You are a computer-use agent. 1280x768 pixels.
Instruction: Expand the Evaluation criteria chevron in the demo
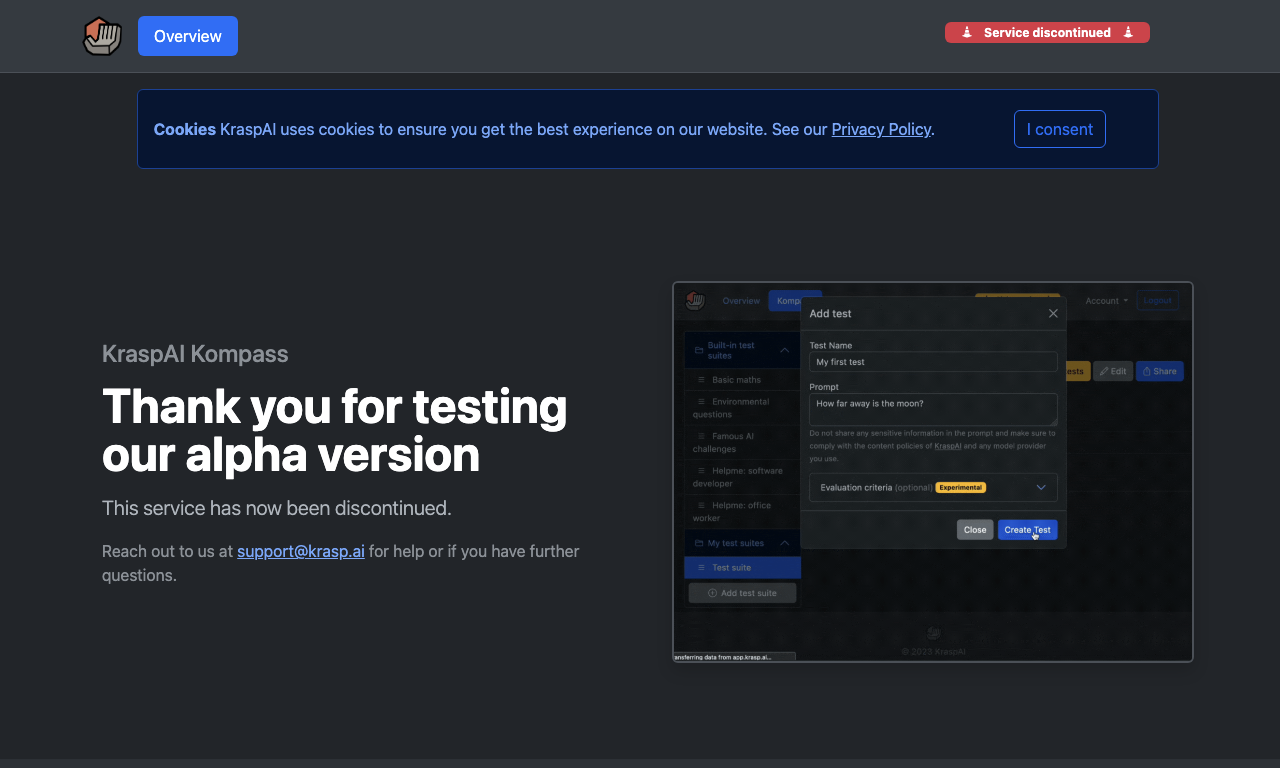tap(1041, 487)
